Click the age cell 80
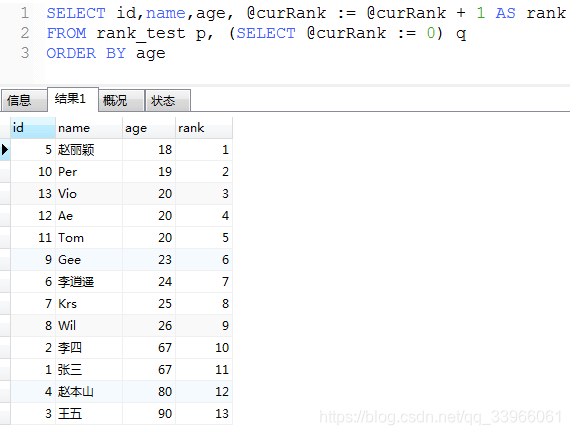This screenshot has height=435, width=570. tap(149, 392)
